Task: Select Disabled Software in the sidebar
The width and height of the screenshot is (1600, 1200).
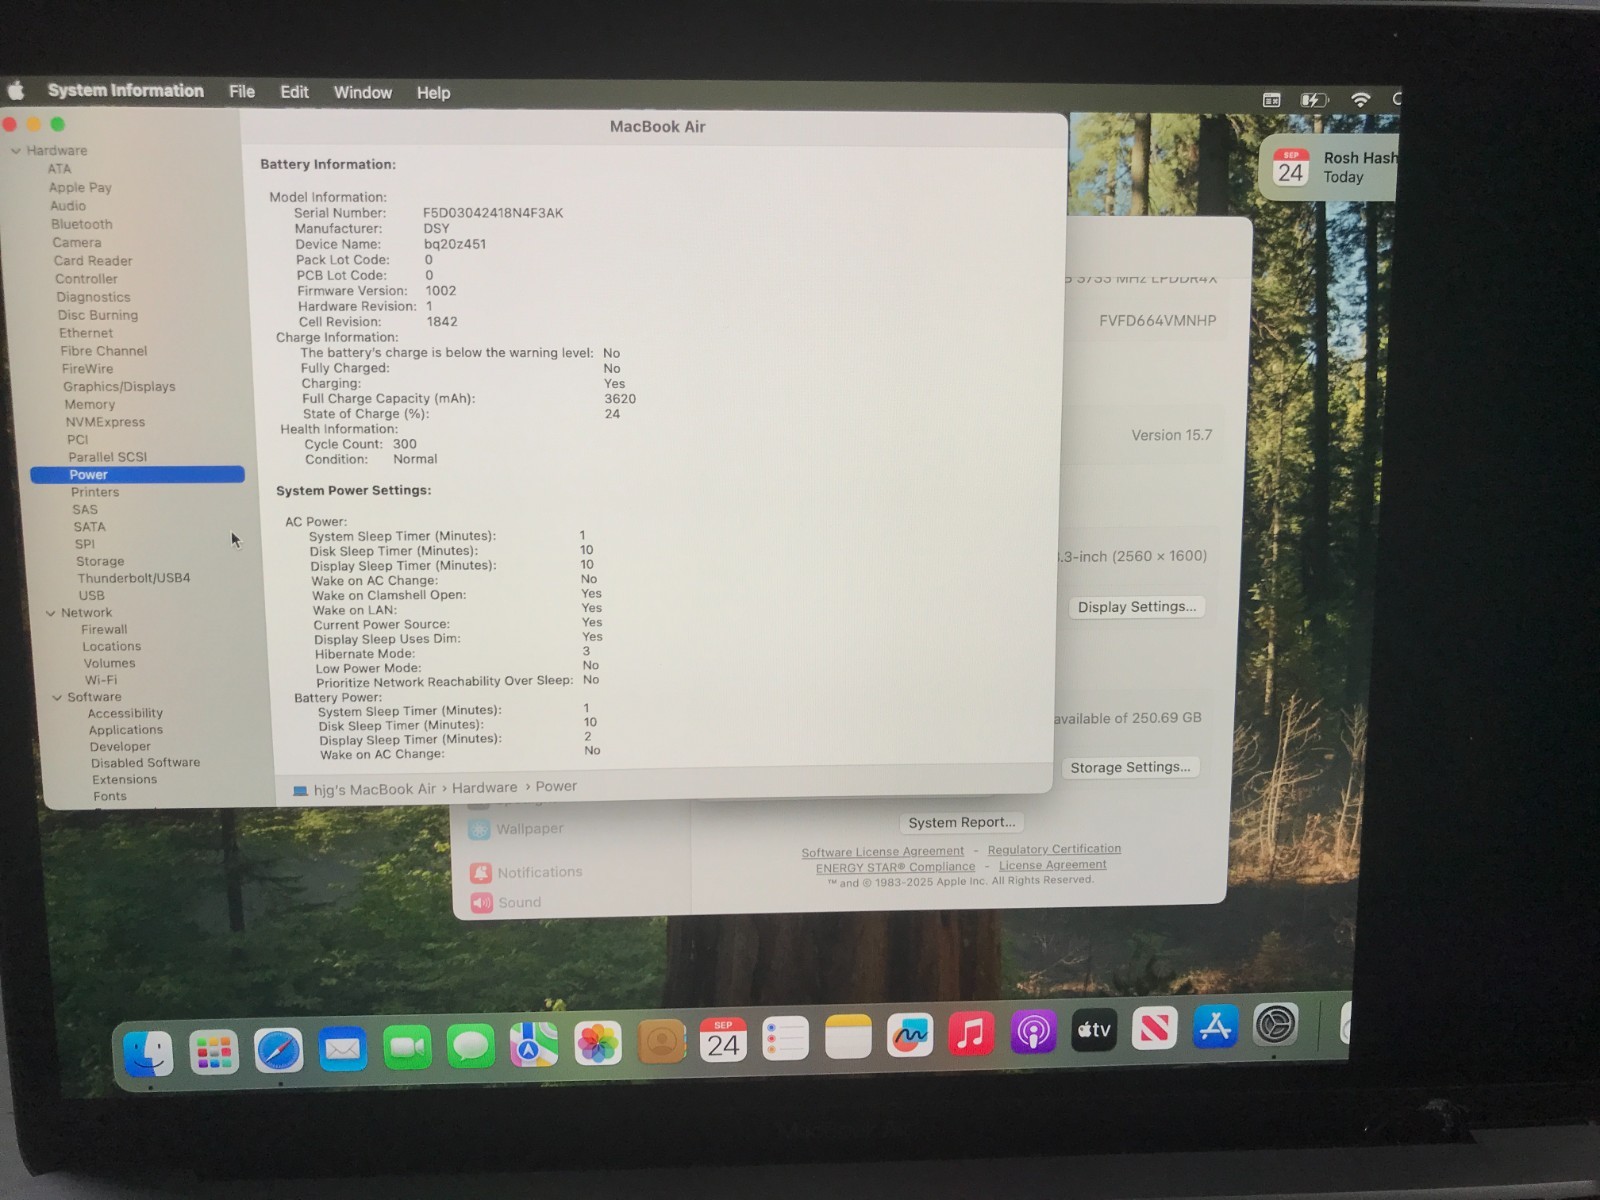Action: [145, 763]
